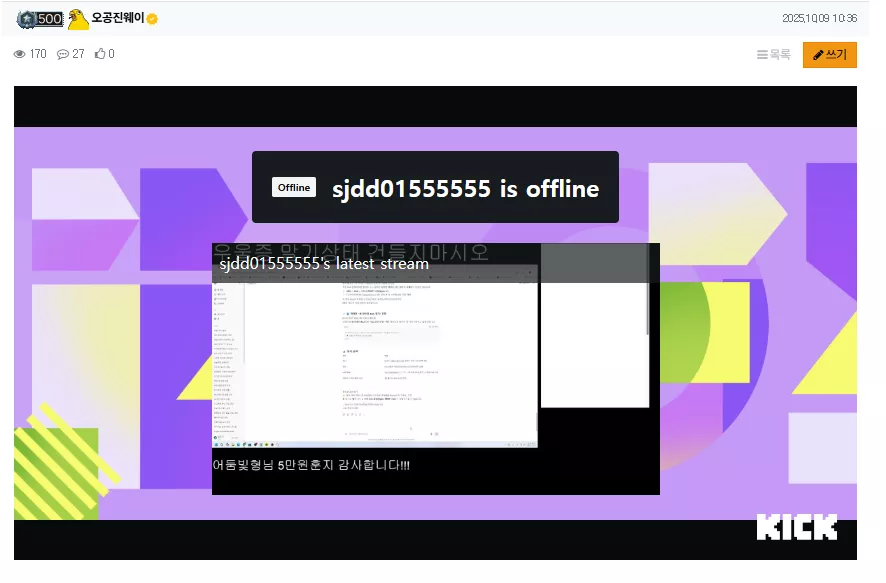Click "sjdd01555555's latest stream" caption
This screenshot has width=886, height=583.
point(324,264)
